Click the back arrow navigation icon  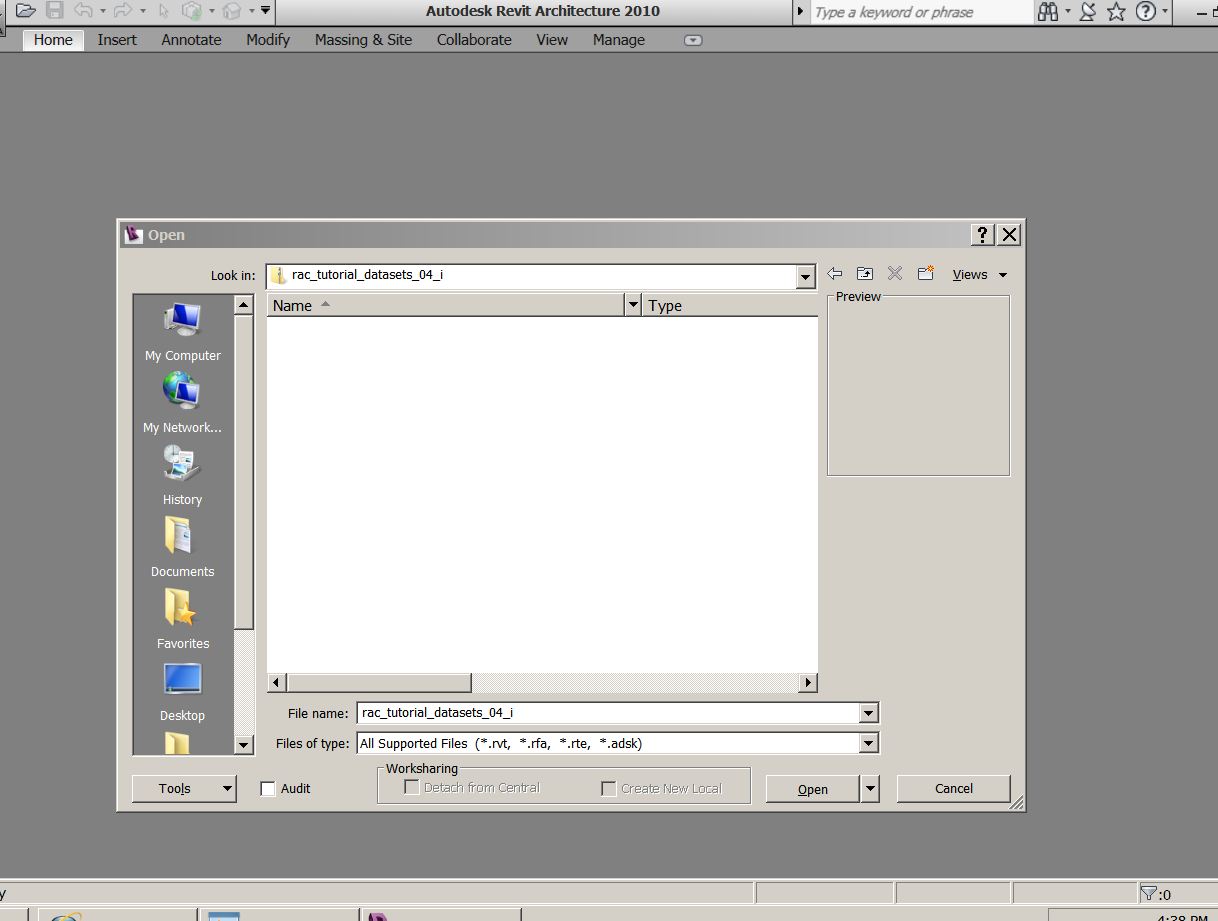point(834,274)
